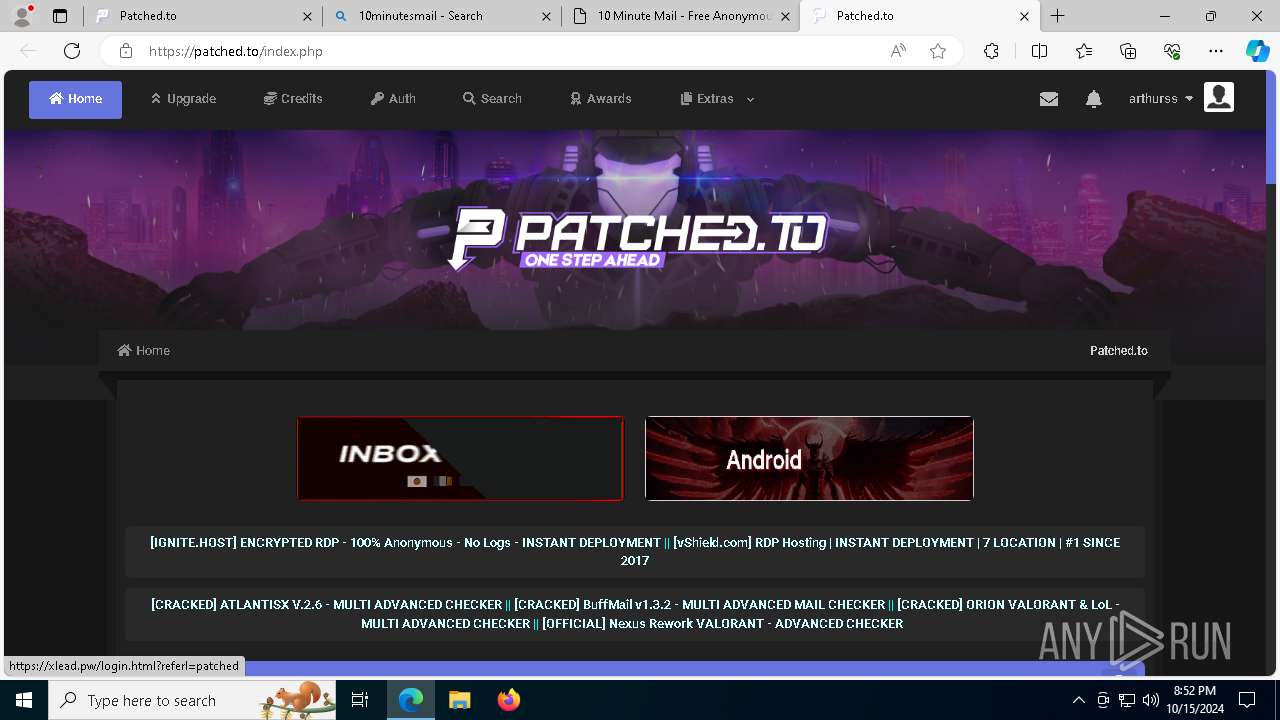Open CRACKED ORION VALORANT & LoL link

(x=740, y=614)
